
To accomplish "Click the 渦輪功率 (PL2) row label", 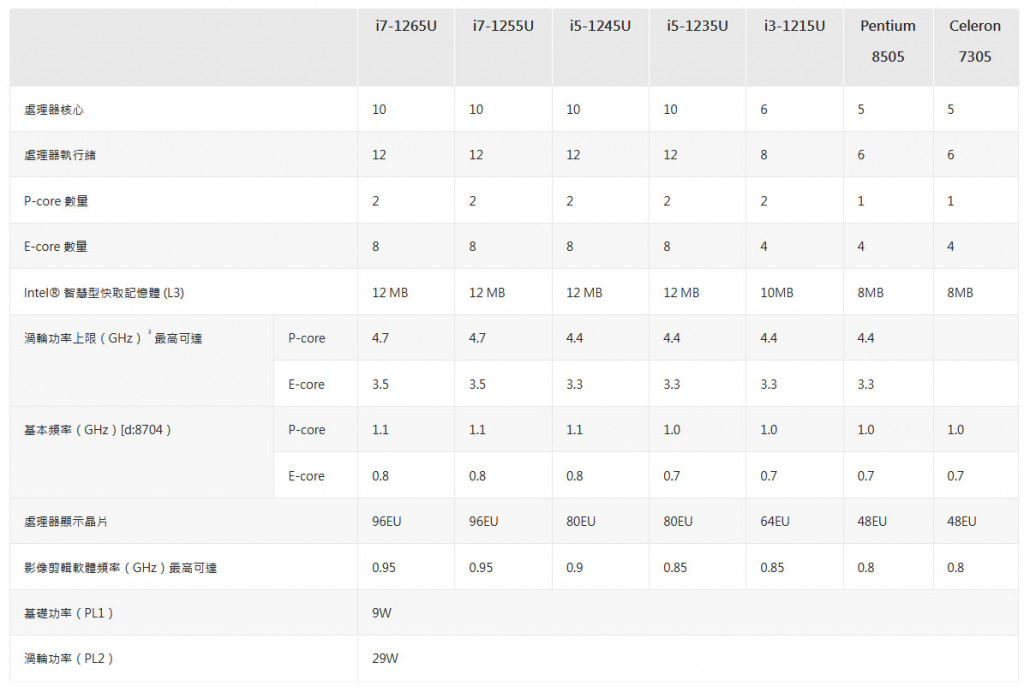I will pos(69,659).
